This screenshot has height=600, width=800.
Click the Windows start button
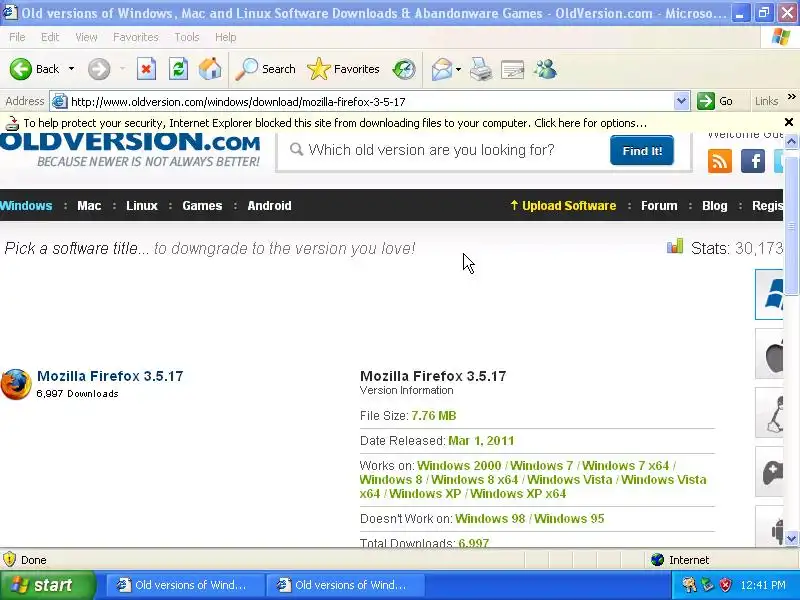(47, 585)
